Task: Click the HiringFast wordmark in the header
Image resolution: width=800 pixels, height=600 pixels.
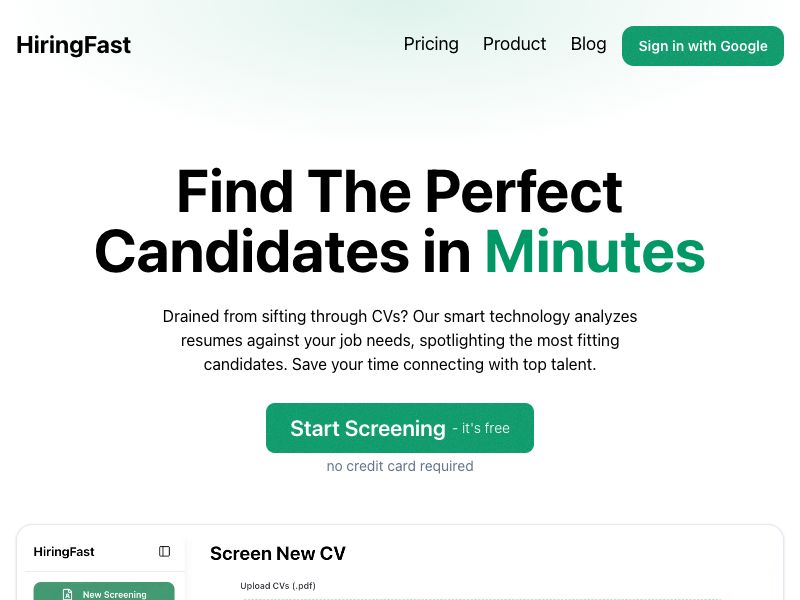Action: 73,45
